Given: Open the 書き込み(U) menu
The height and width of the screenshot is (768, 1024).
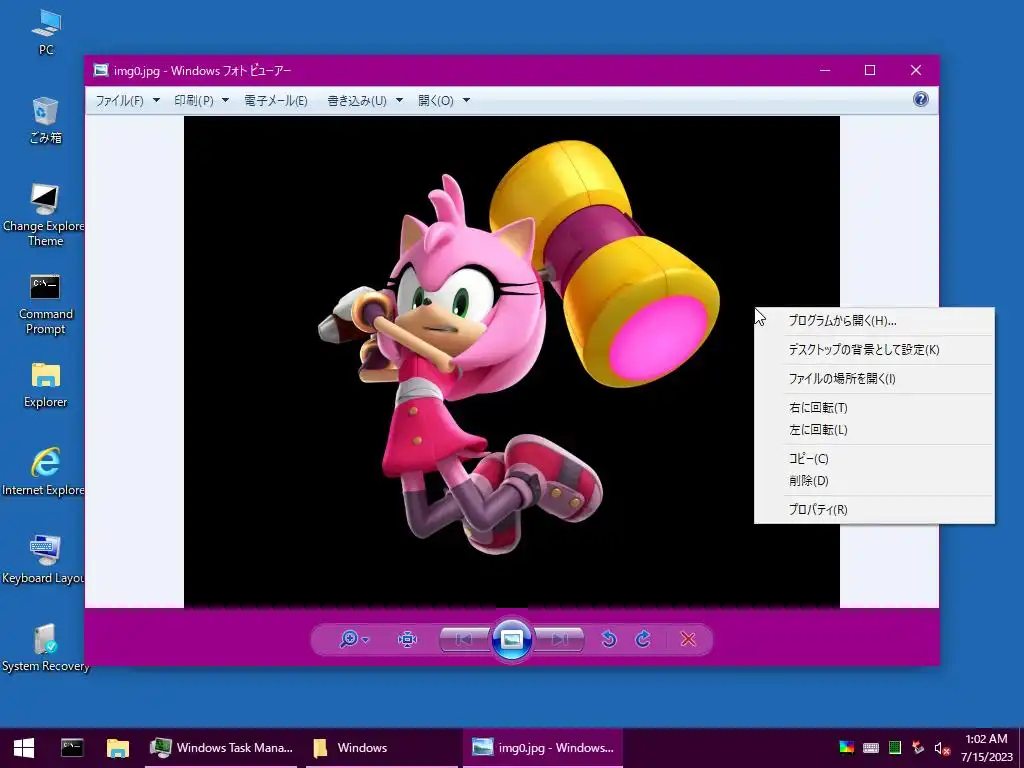Looking at the screenshot, I should [357, 101].
